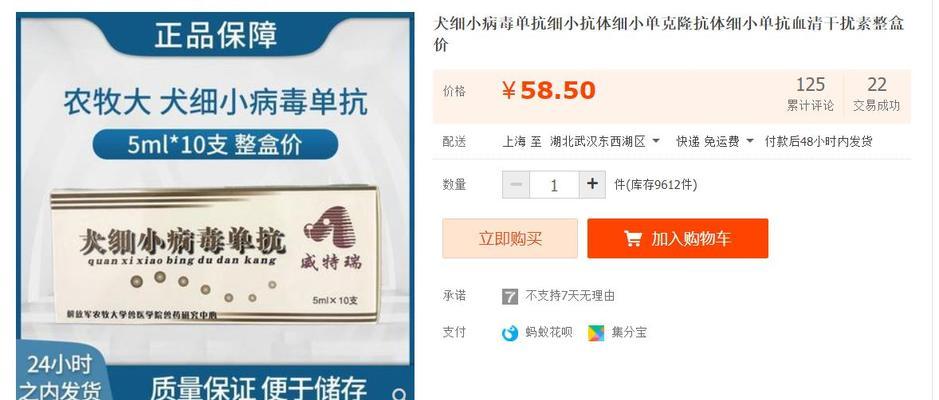The height and width of the screenshot is (400, 939).
Task: Click the 蚂蚁花呗 payment icon
Action: 510,333
